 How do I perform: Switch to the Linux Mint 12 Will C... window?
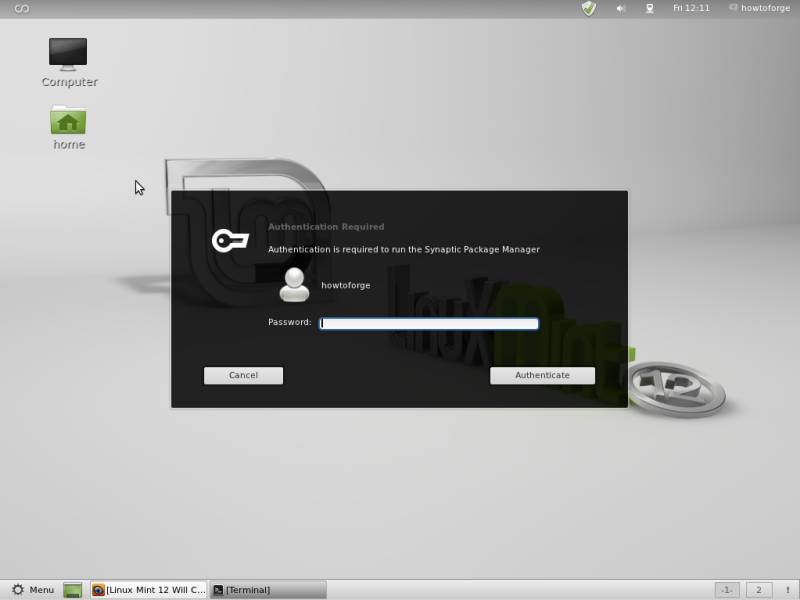click(x=149, y=590)
